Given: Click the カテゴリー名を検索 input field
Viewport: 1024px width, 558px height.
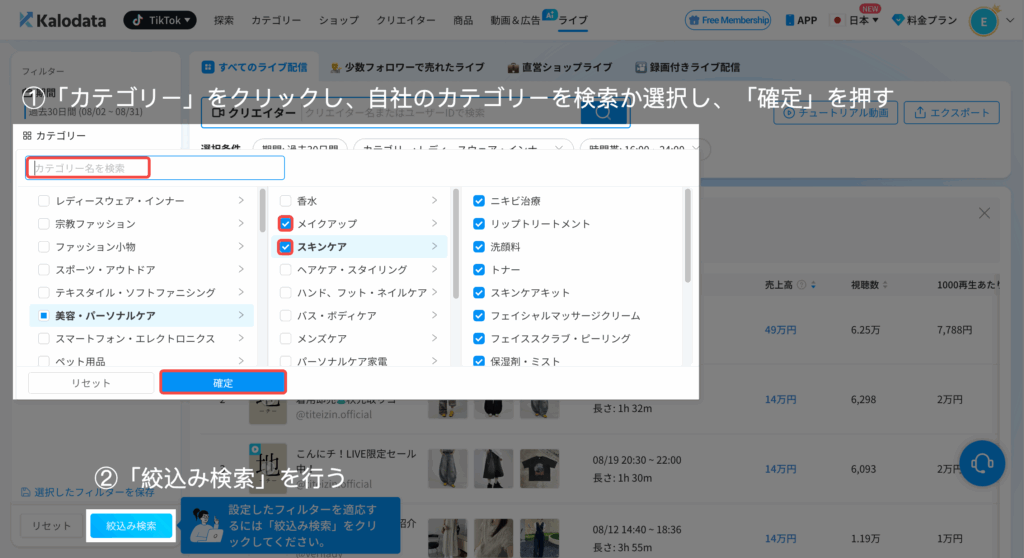Looking at the screenshot, I should pos(155,168).
